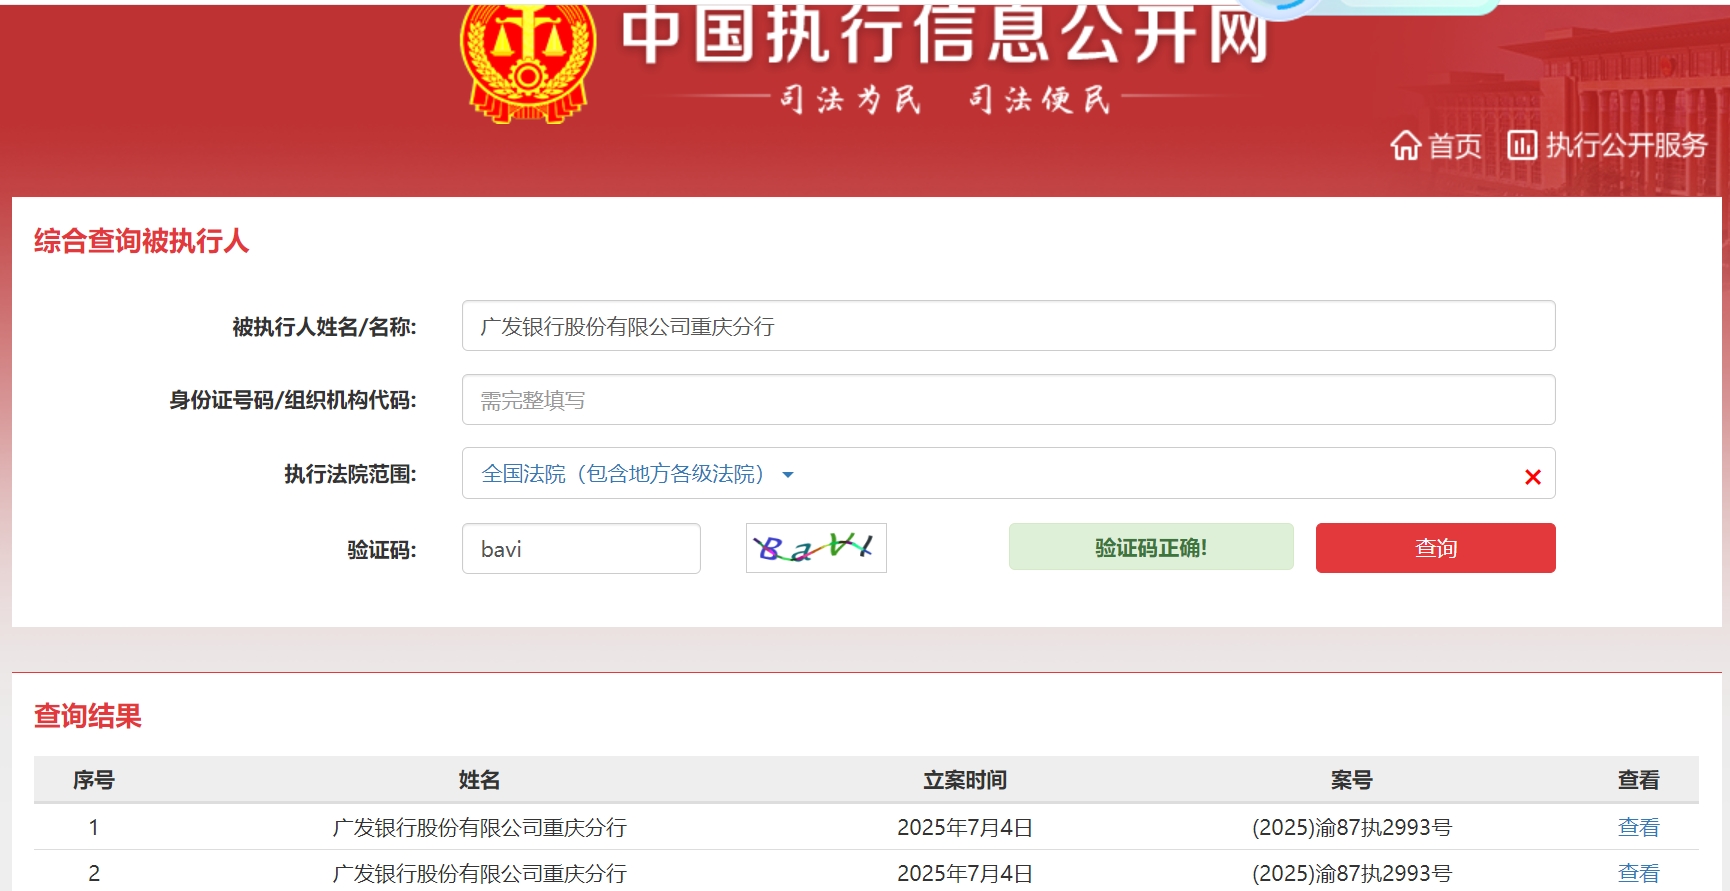The height and width of the screenshot is (891, 1730).
Task: Click the 执行公开服务 chart icon
Action: tap(1522, 146)
